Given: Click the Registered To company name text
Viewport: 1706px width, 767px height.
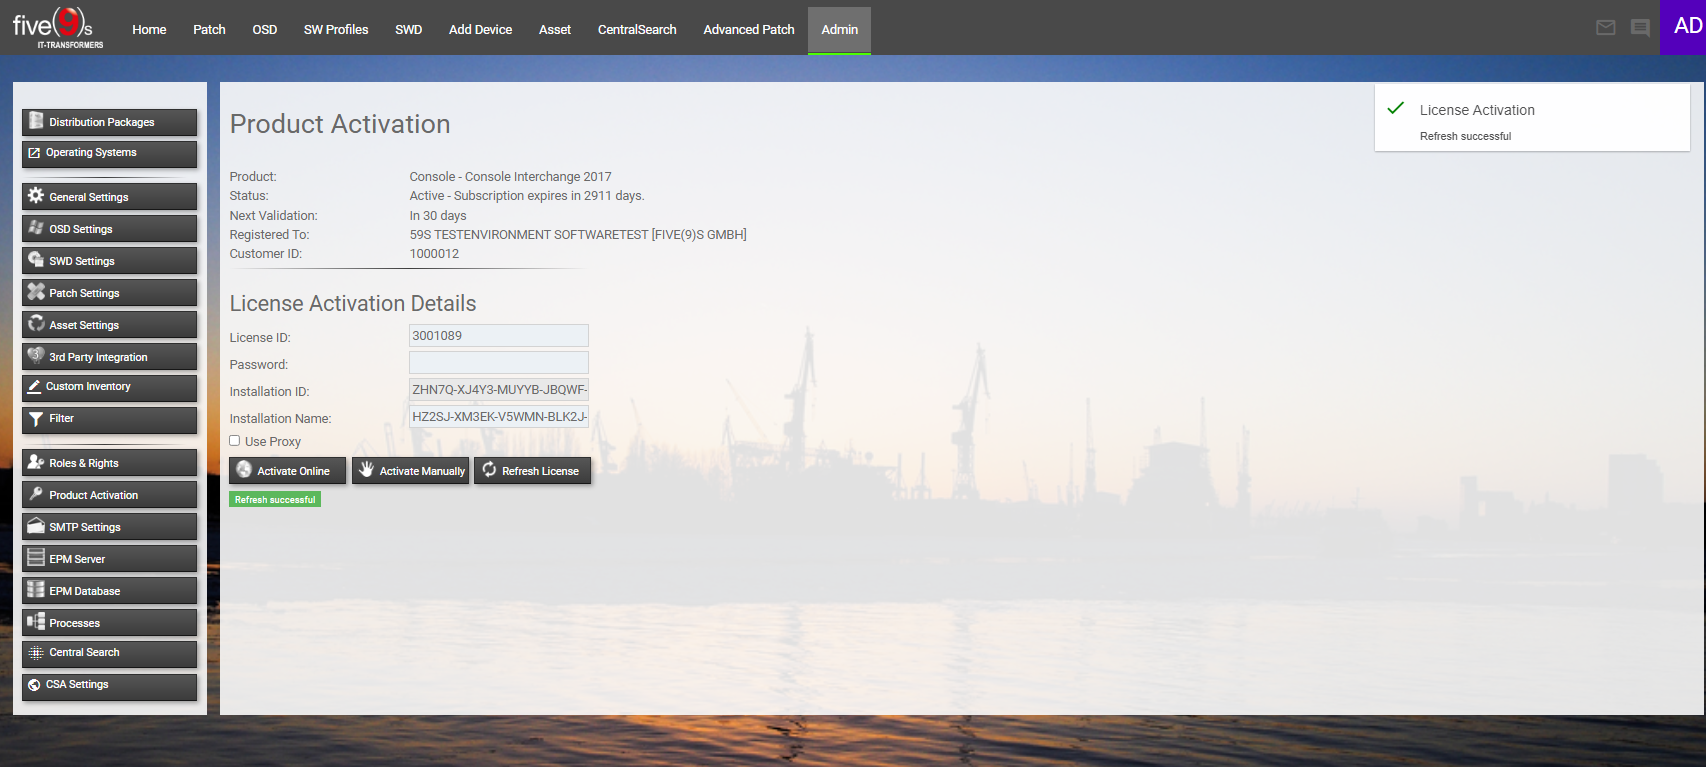Looking at the screenshot, I should tap(578, 235).
